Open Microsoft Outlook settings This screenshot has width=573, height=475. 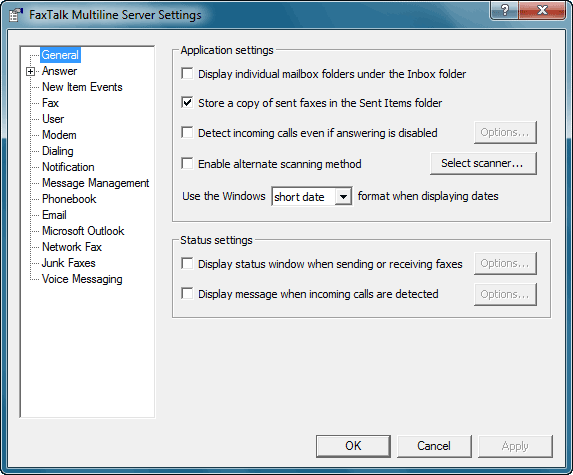[x=83, y=231]
